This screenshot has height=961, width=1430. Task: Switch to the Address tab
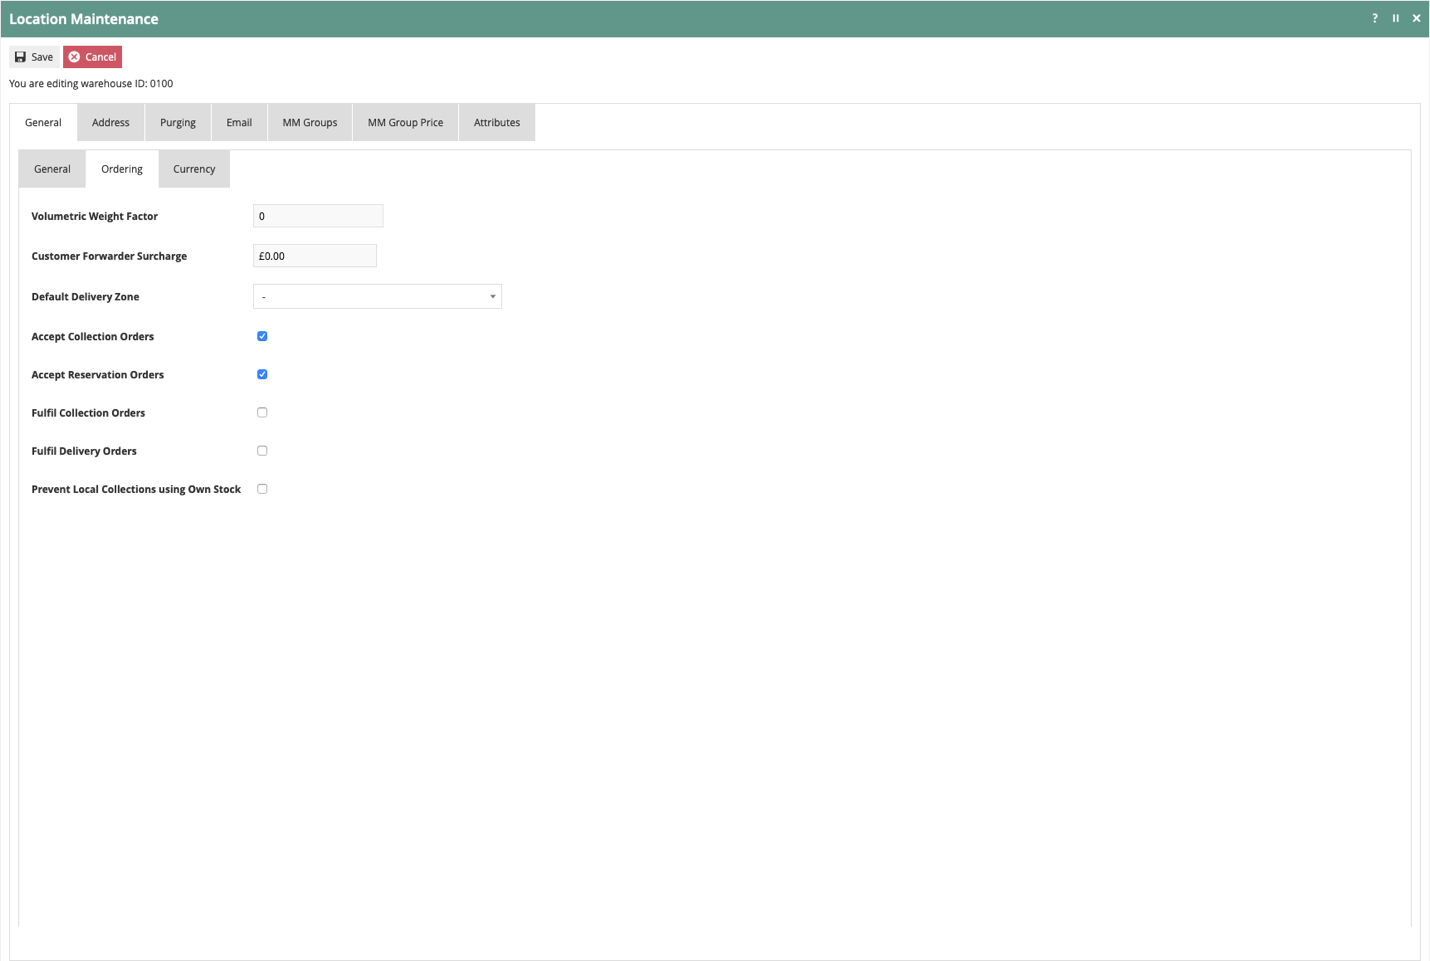111,122
